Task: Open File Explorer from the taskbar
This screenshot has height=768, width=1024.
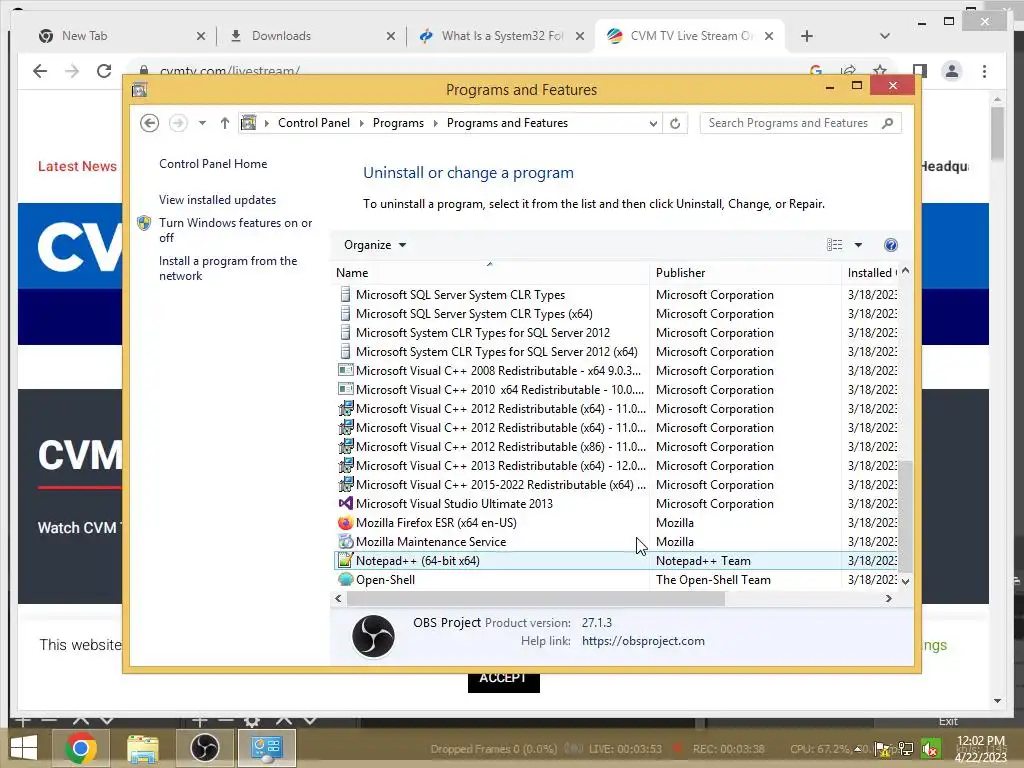Action: pyautogui.click(x=142, y=748)
